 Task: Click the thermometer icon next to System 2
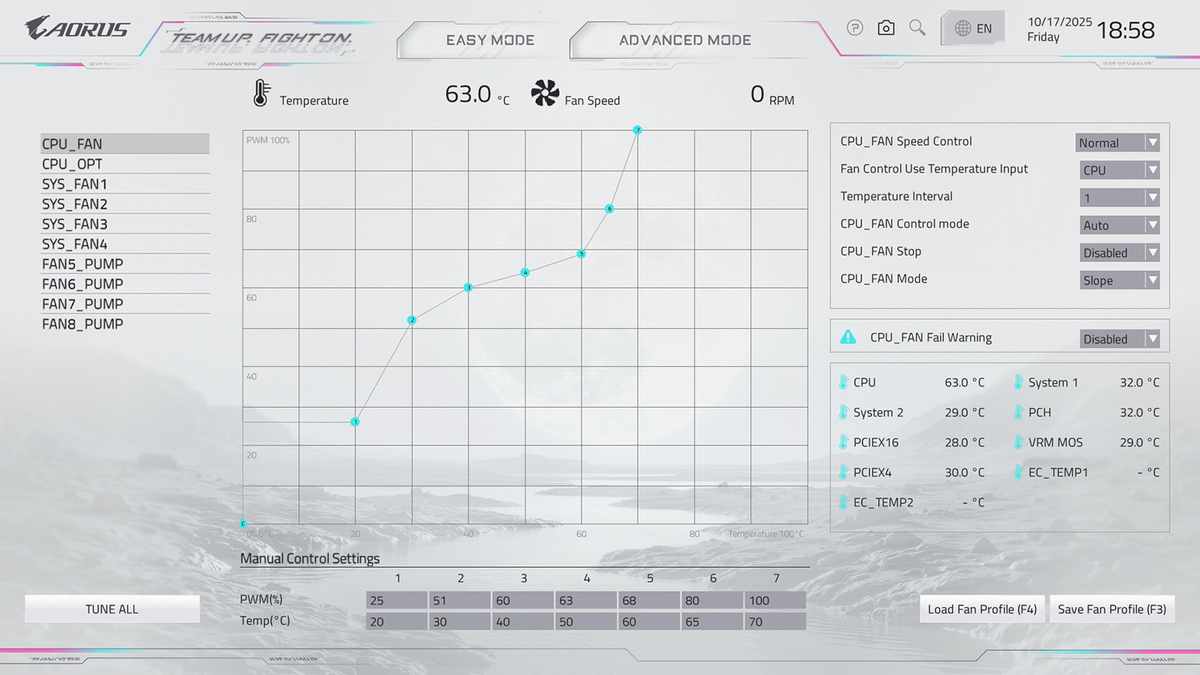[843, 412]
